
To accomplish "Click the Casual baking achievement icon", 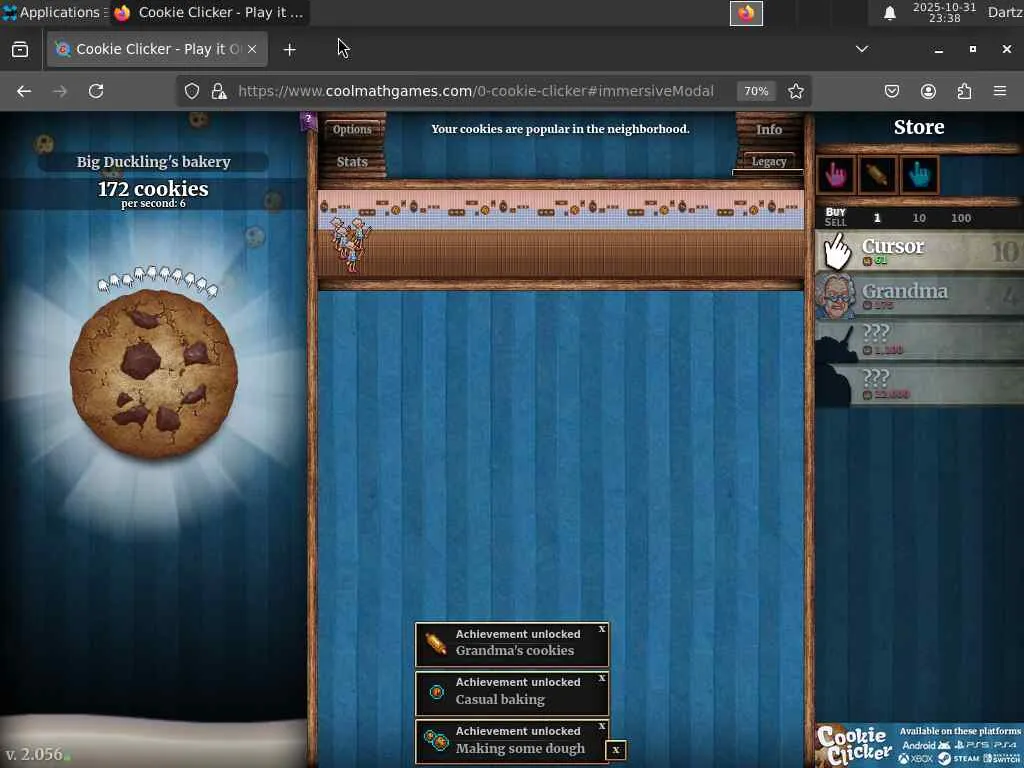I will [x=436, y=692].
